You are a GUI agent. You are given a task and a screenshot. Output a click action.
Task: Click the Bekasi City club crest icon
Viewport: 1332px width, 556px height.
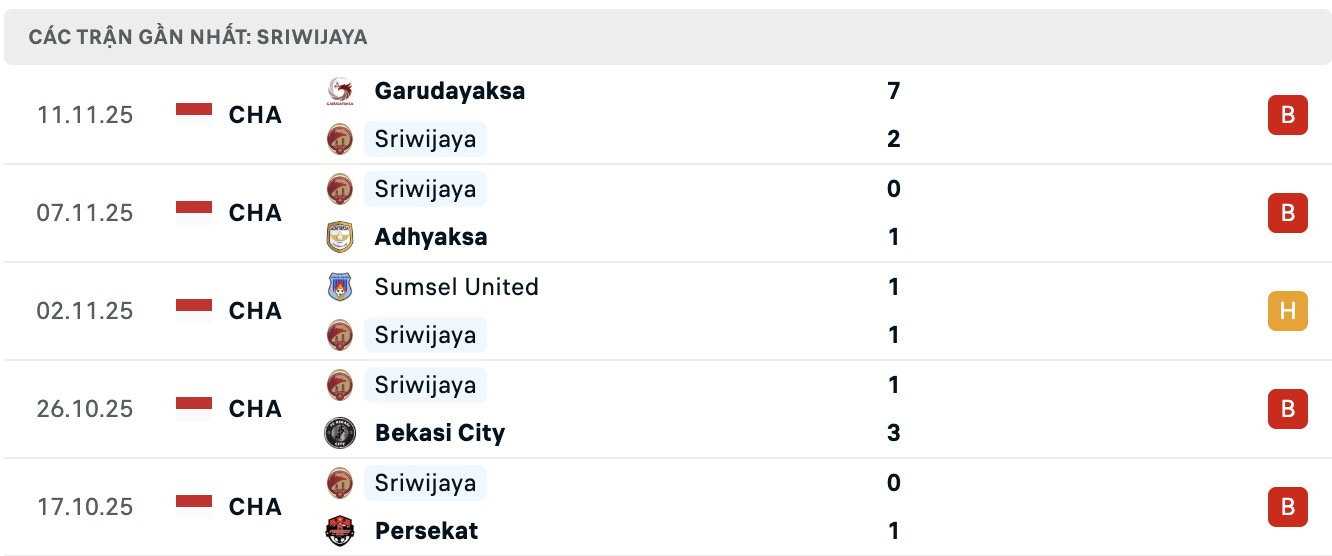(x=340, y=433)
